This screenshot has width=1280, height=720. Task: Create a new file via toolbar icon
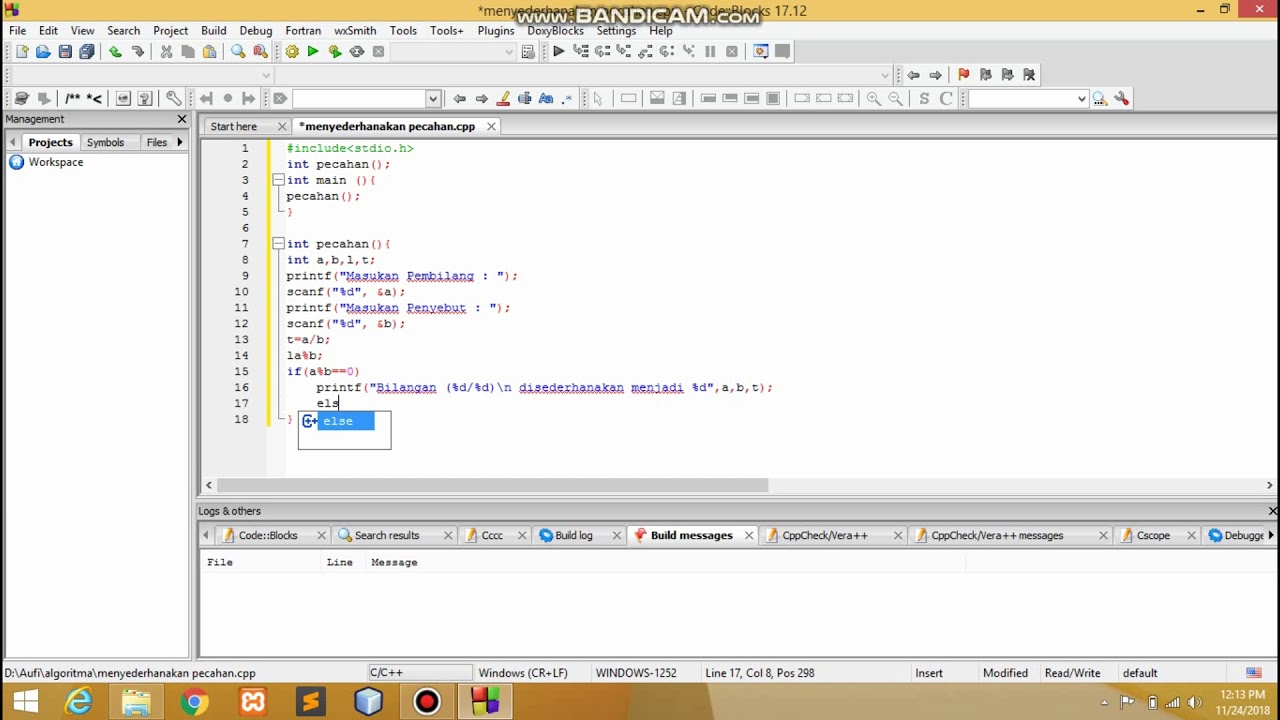coord(22,52)
